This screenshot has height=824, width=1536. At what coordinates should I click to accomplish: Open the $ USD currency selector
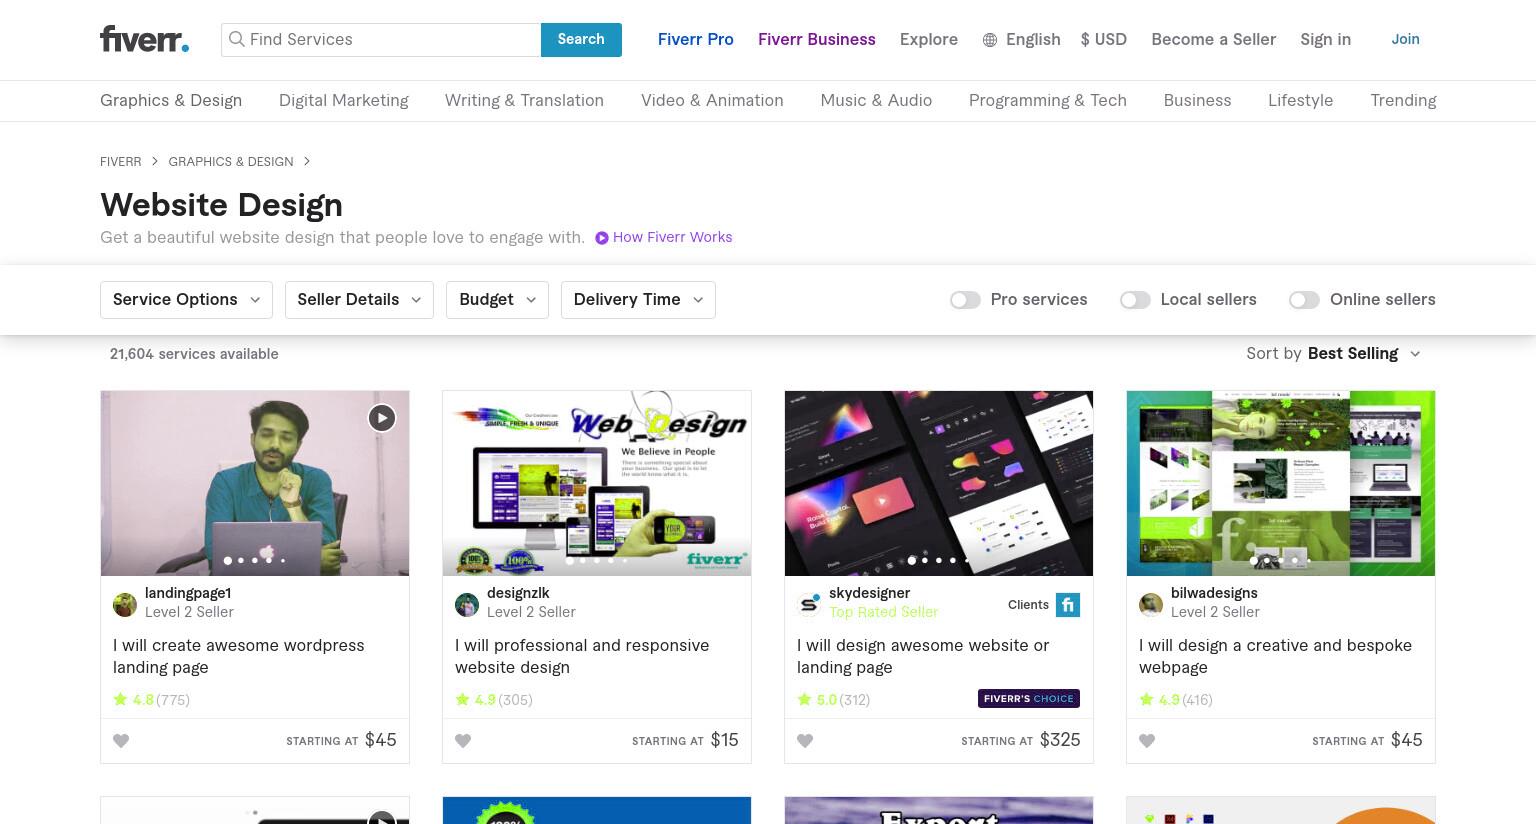coord(1103,39)
